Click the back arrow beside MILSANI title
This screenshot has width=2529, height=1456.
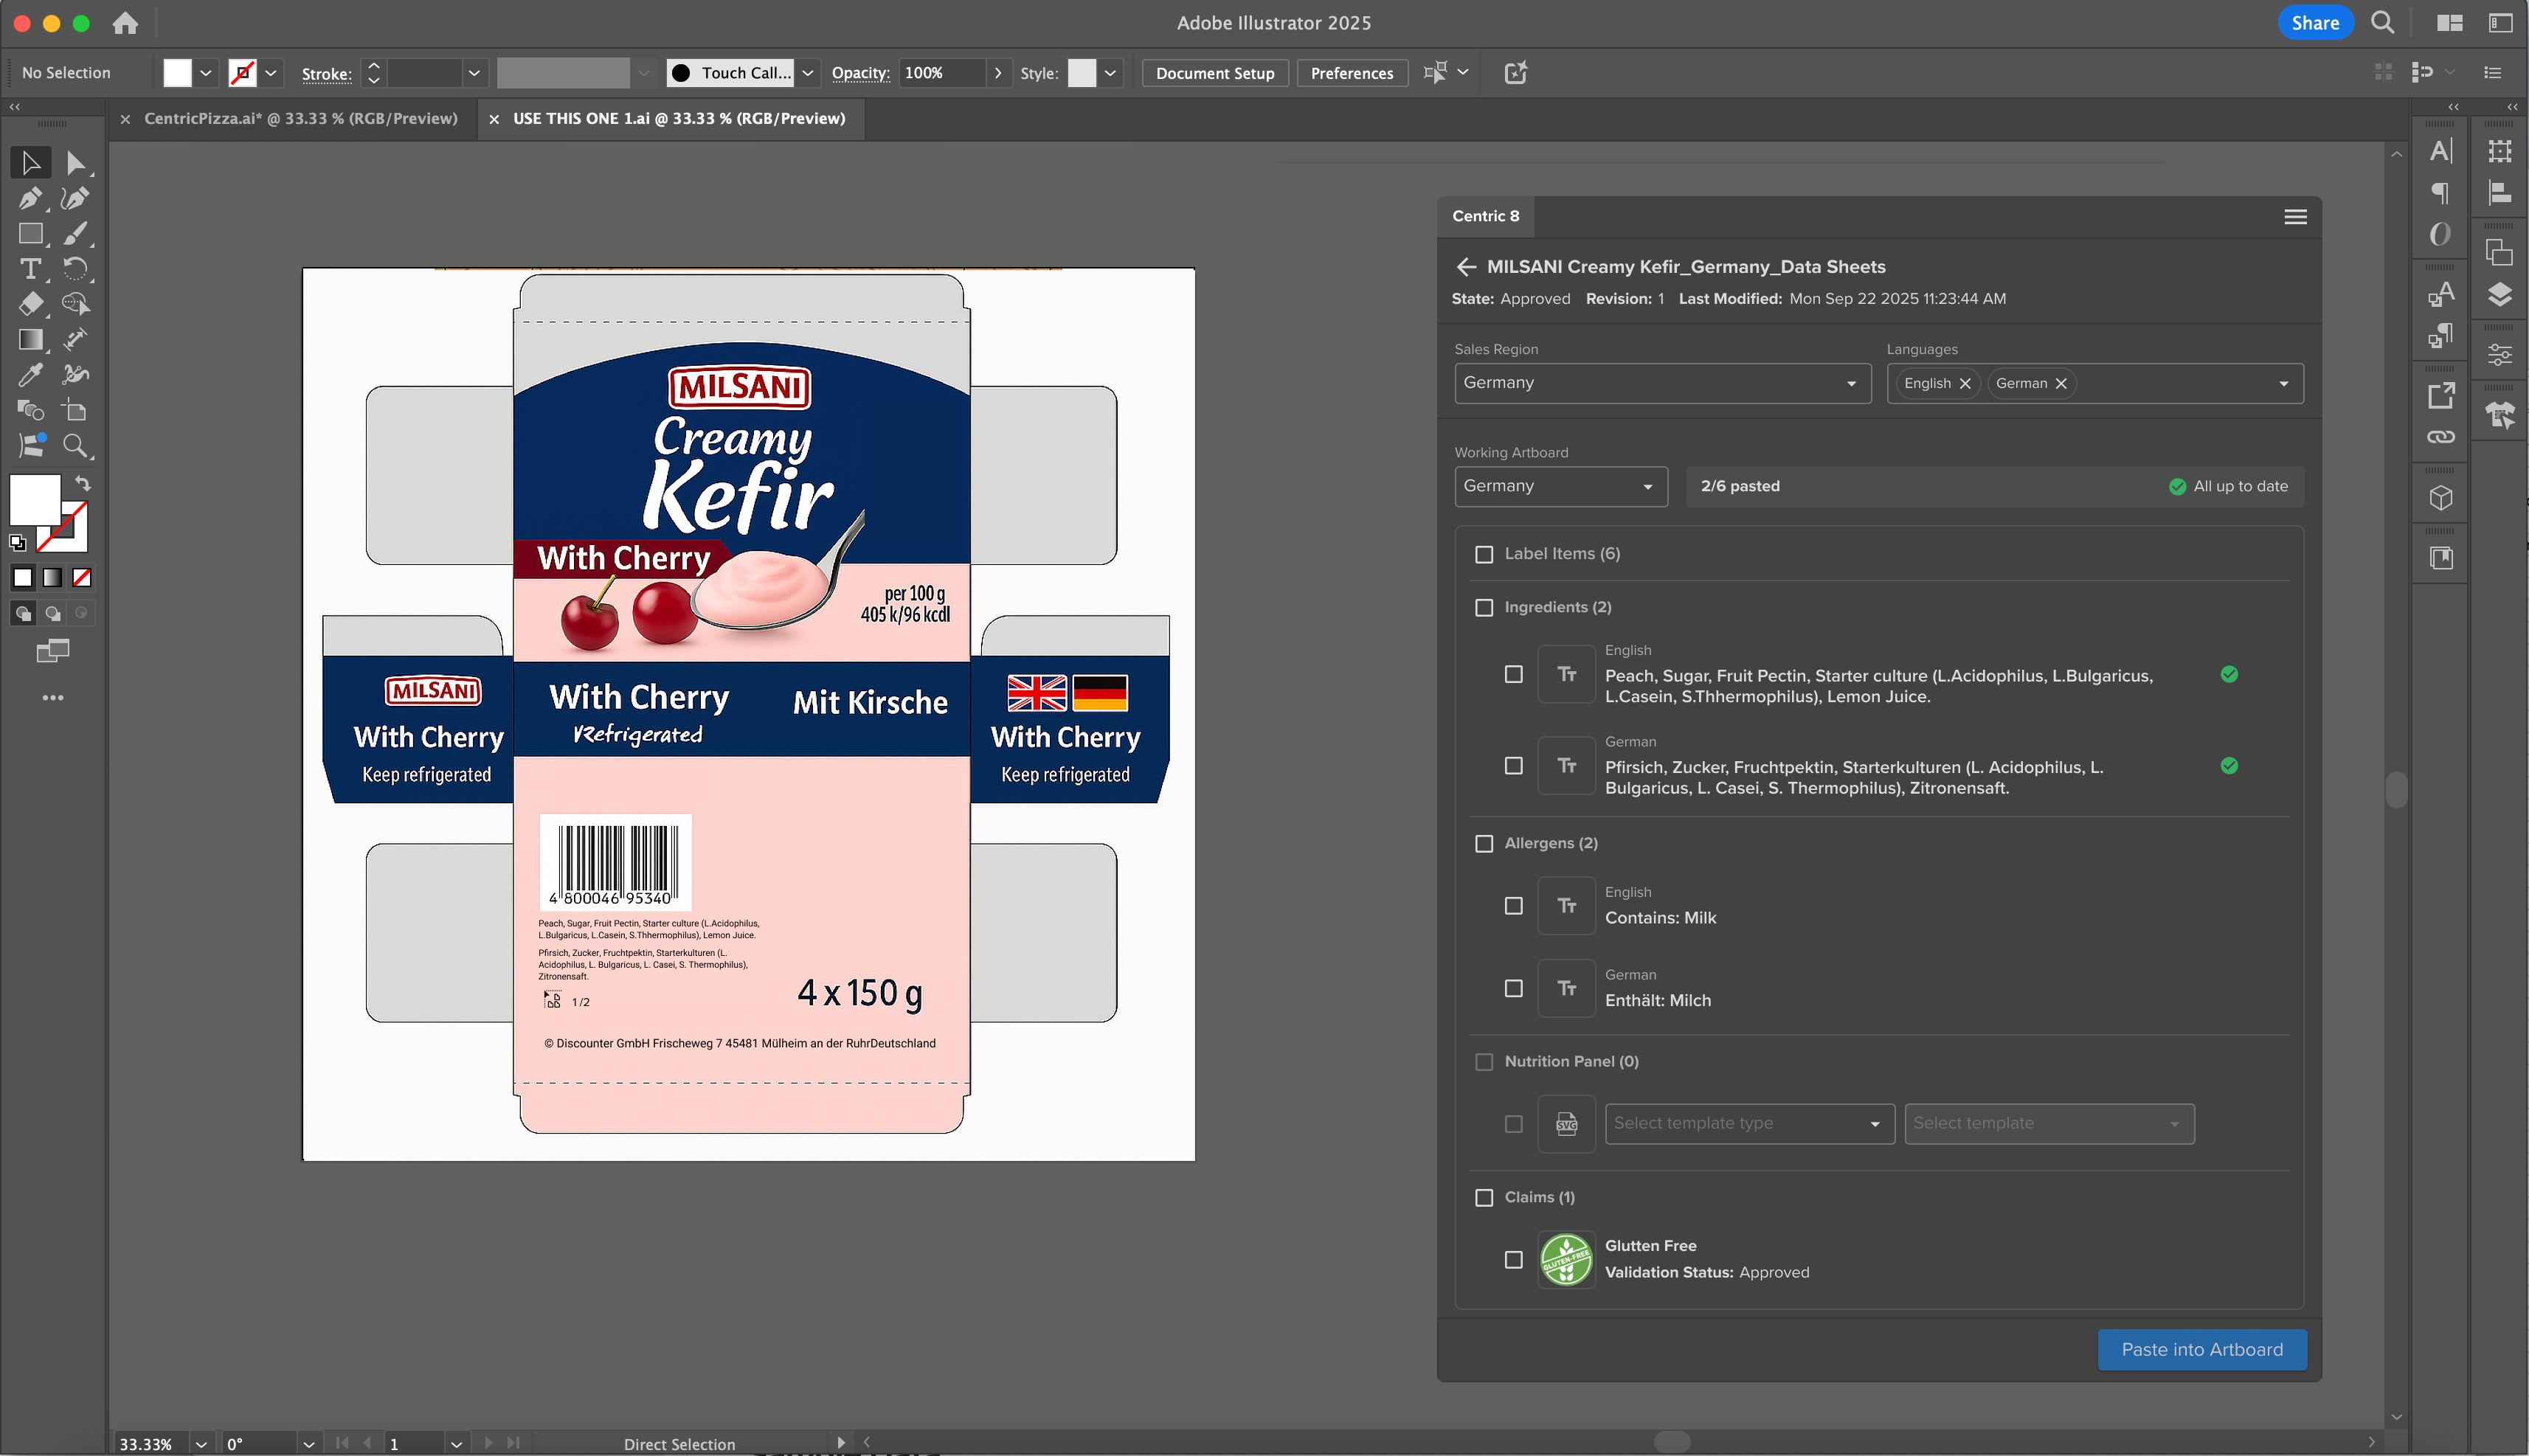click(x=1466, y=267)
